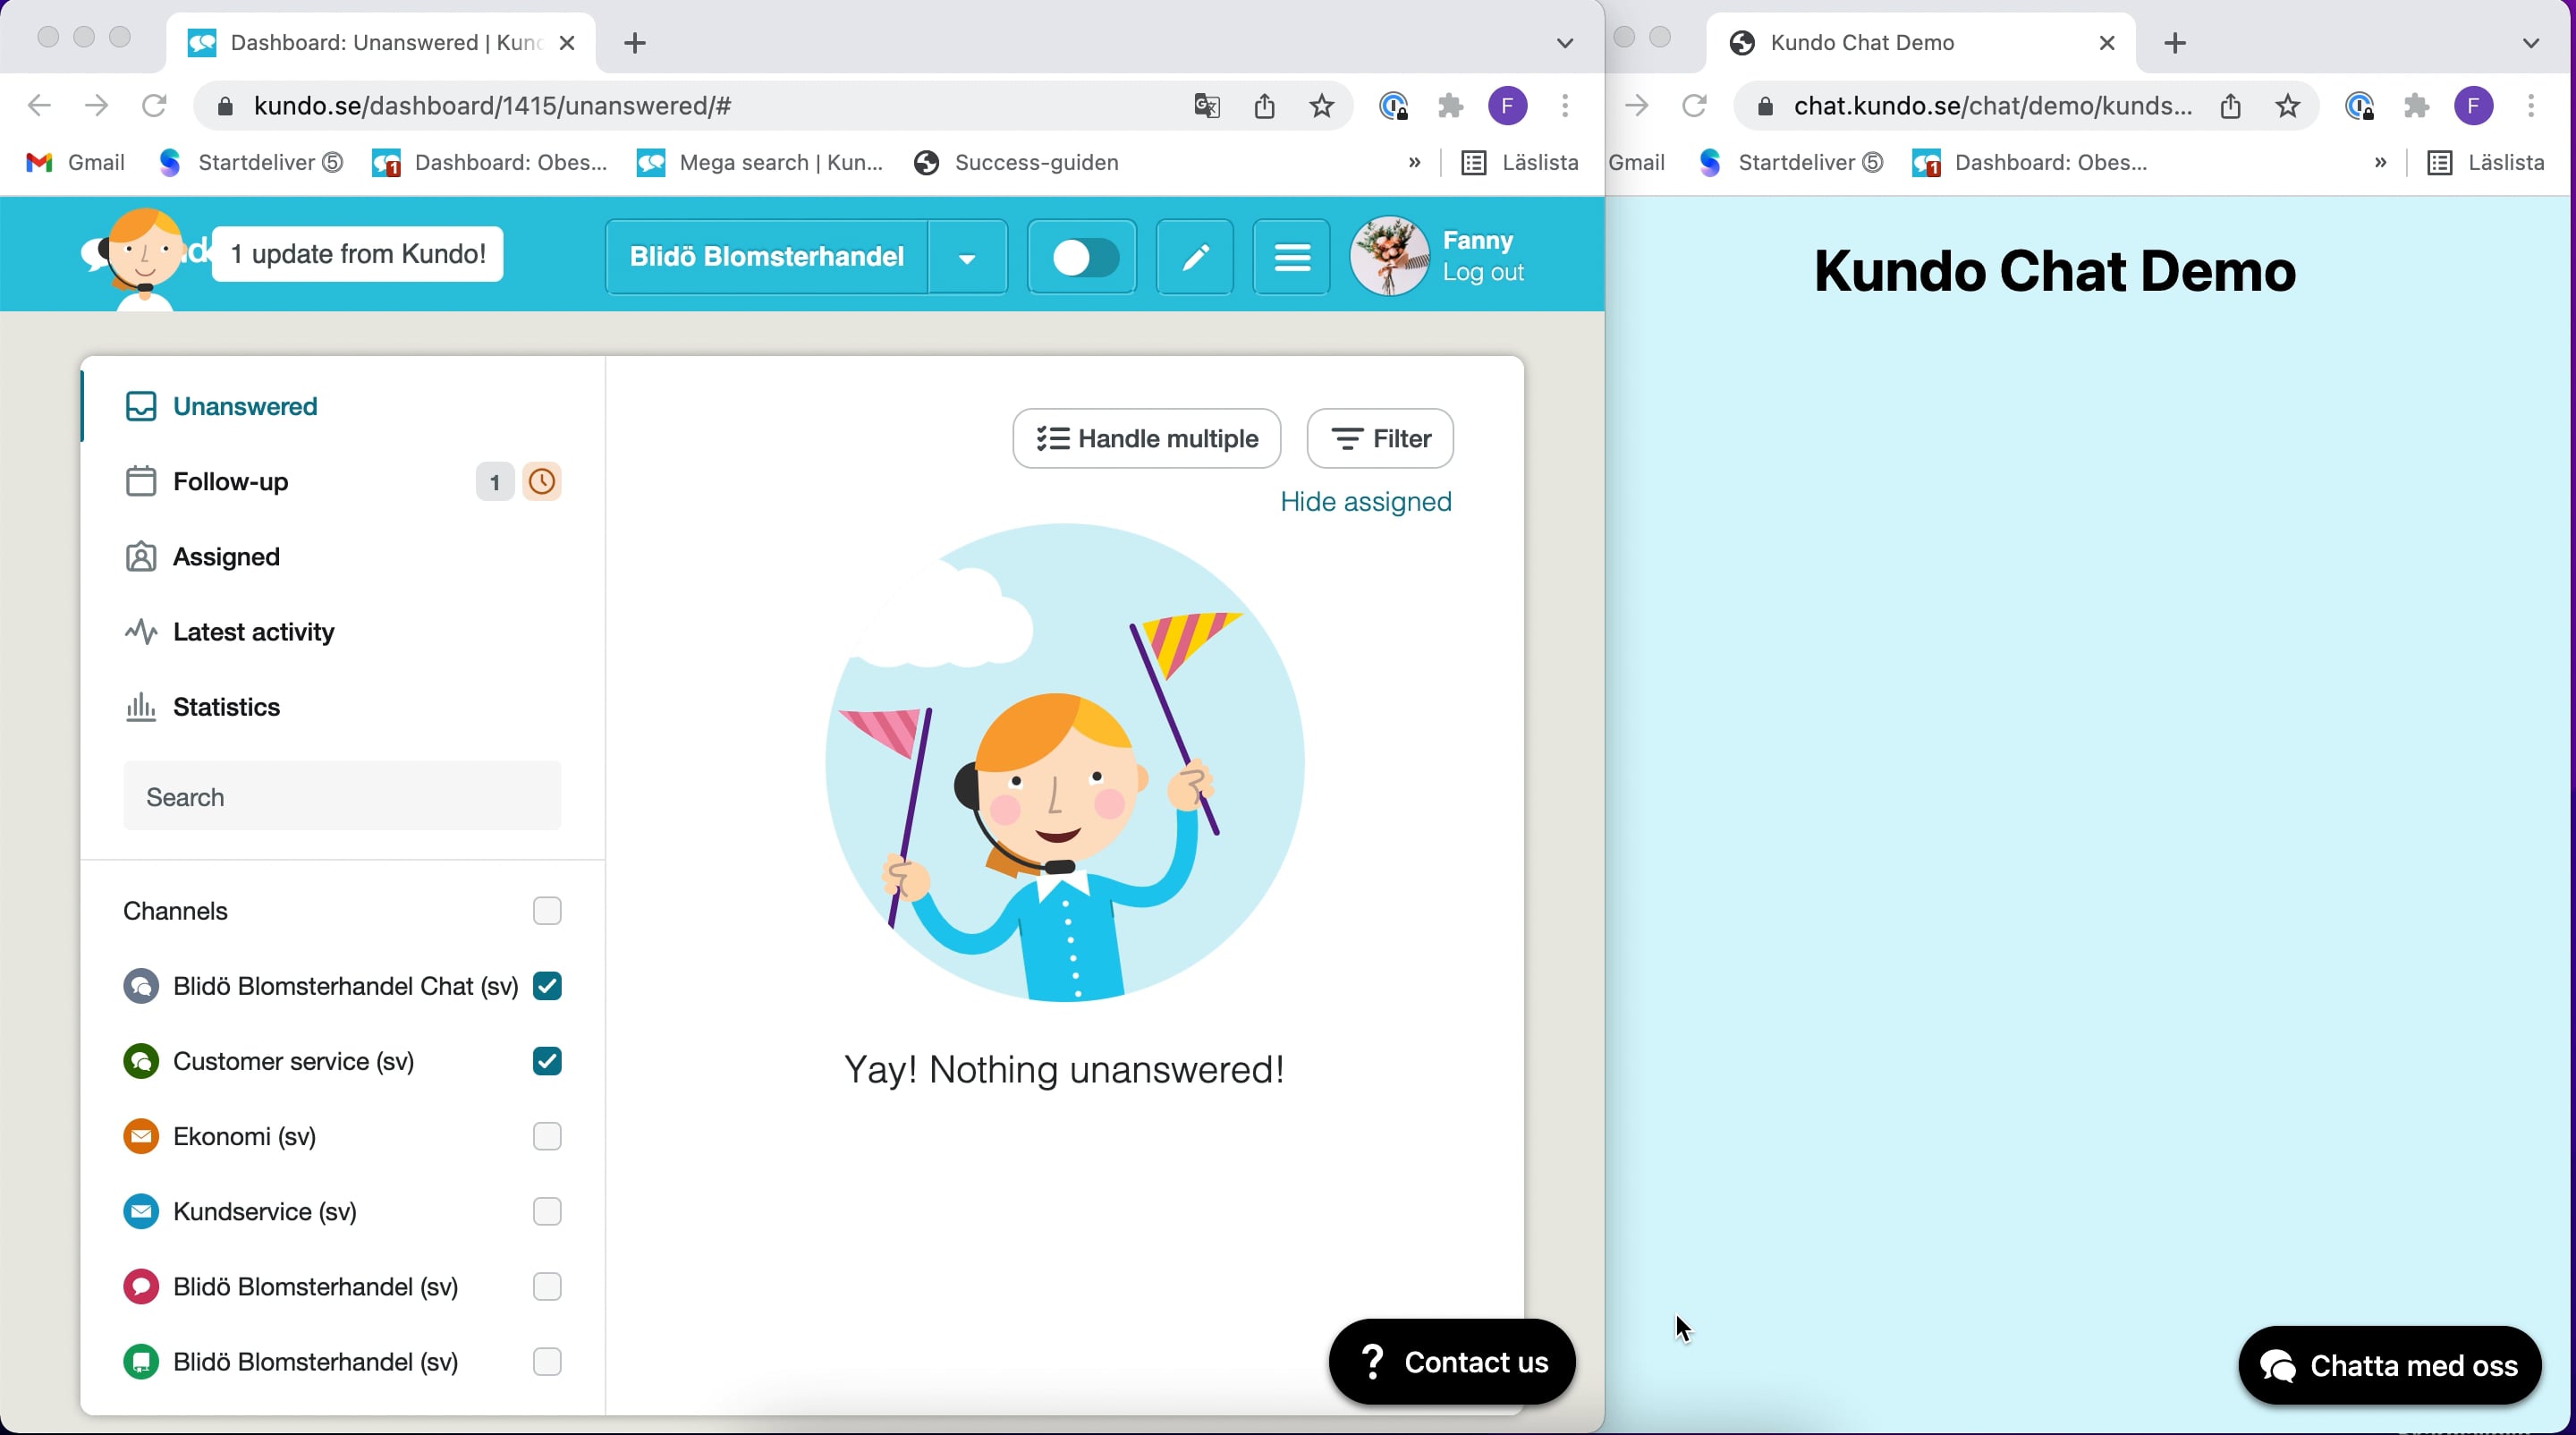2576x1435 pixels.
Task: Go back in the Kundo dashboard browser window
Action: point(39,105)
